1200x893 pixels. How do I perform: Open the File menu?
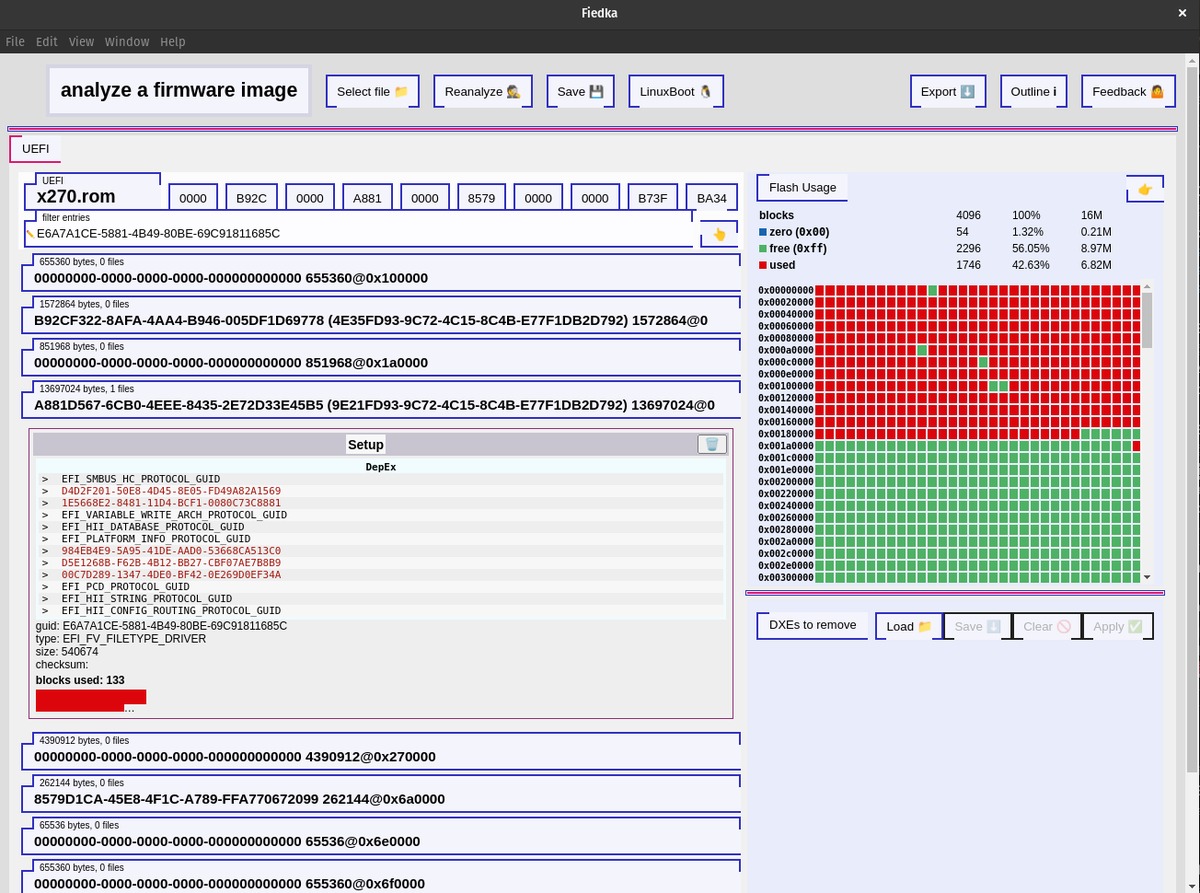tap(15, 42)
